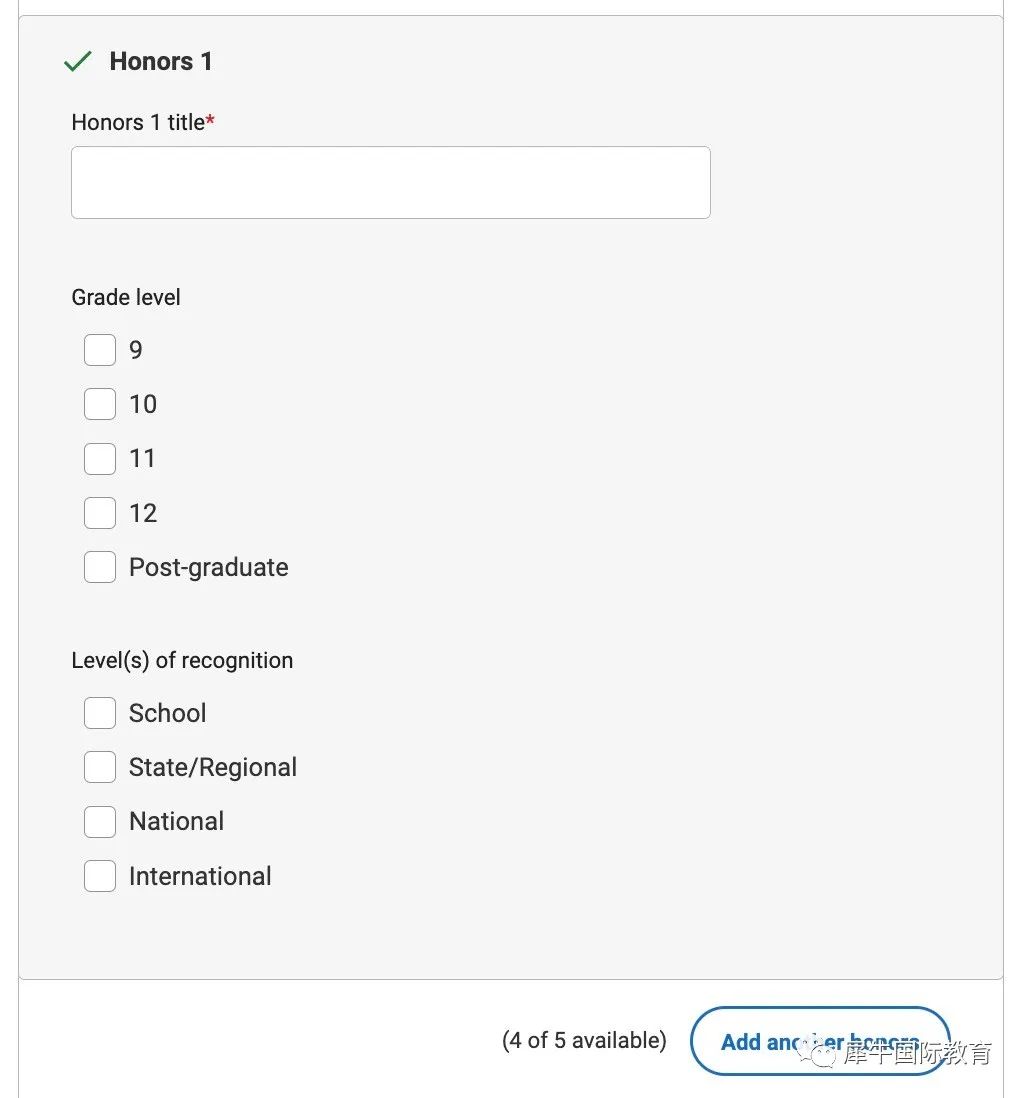The height and width of the screenshot is (1098, 1026).
Task: Focus the Honors 1 title text field
Action: click(391, 182)
